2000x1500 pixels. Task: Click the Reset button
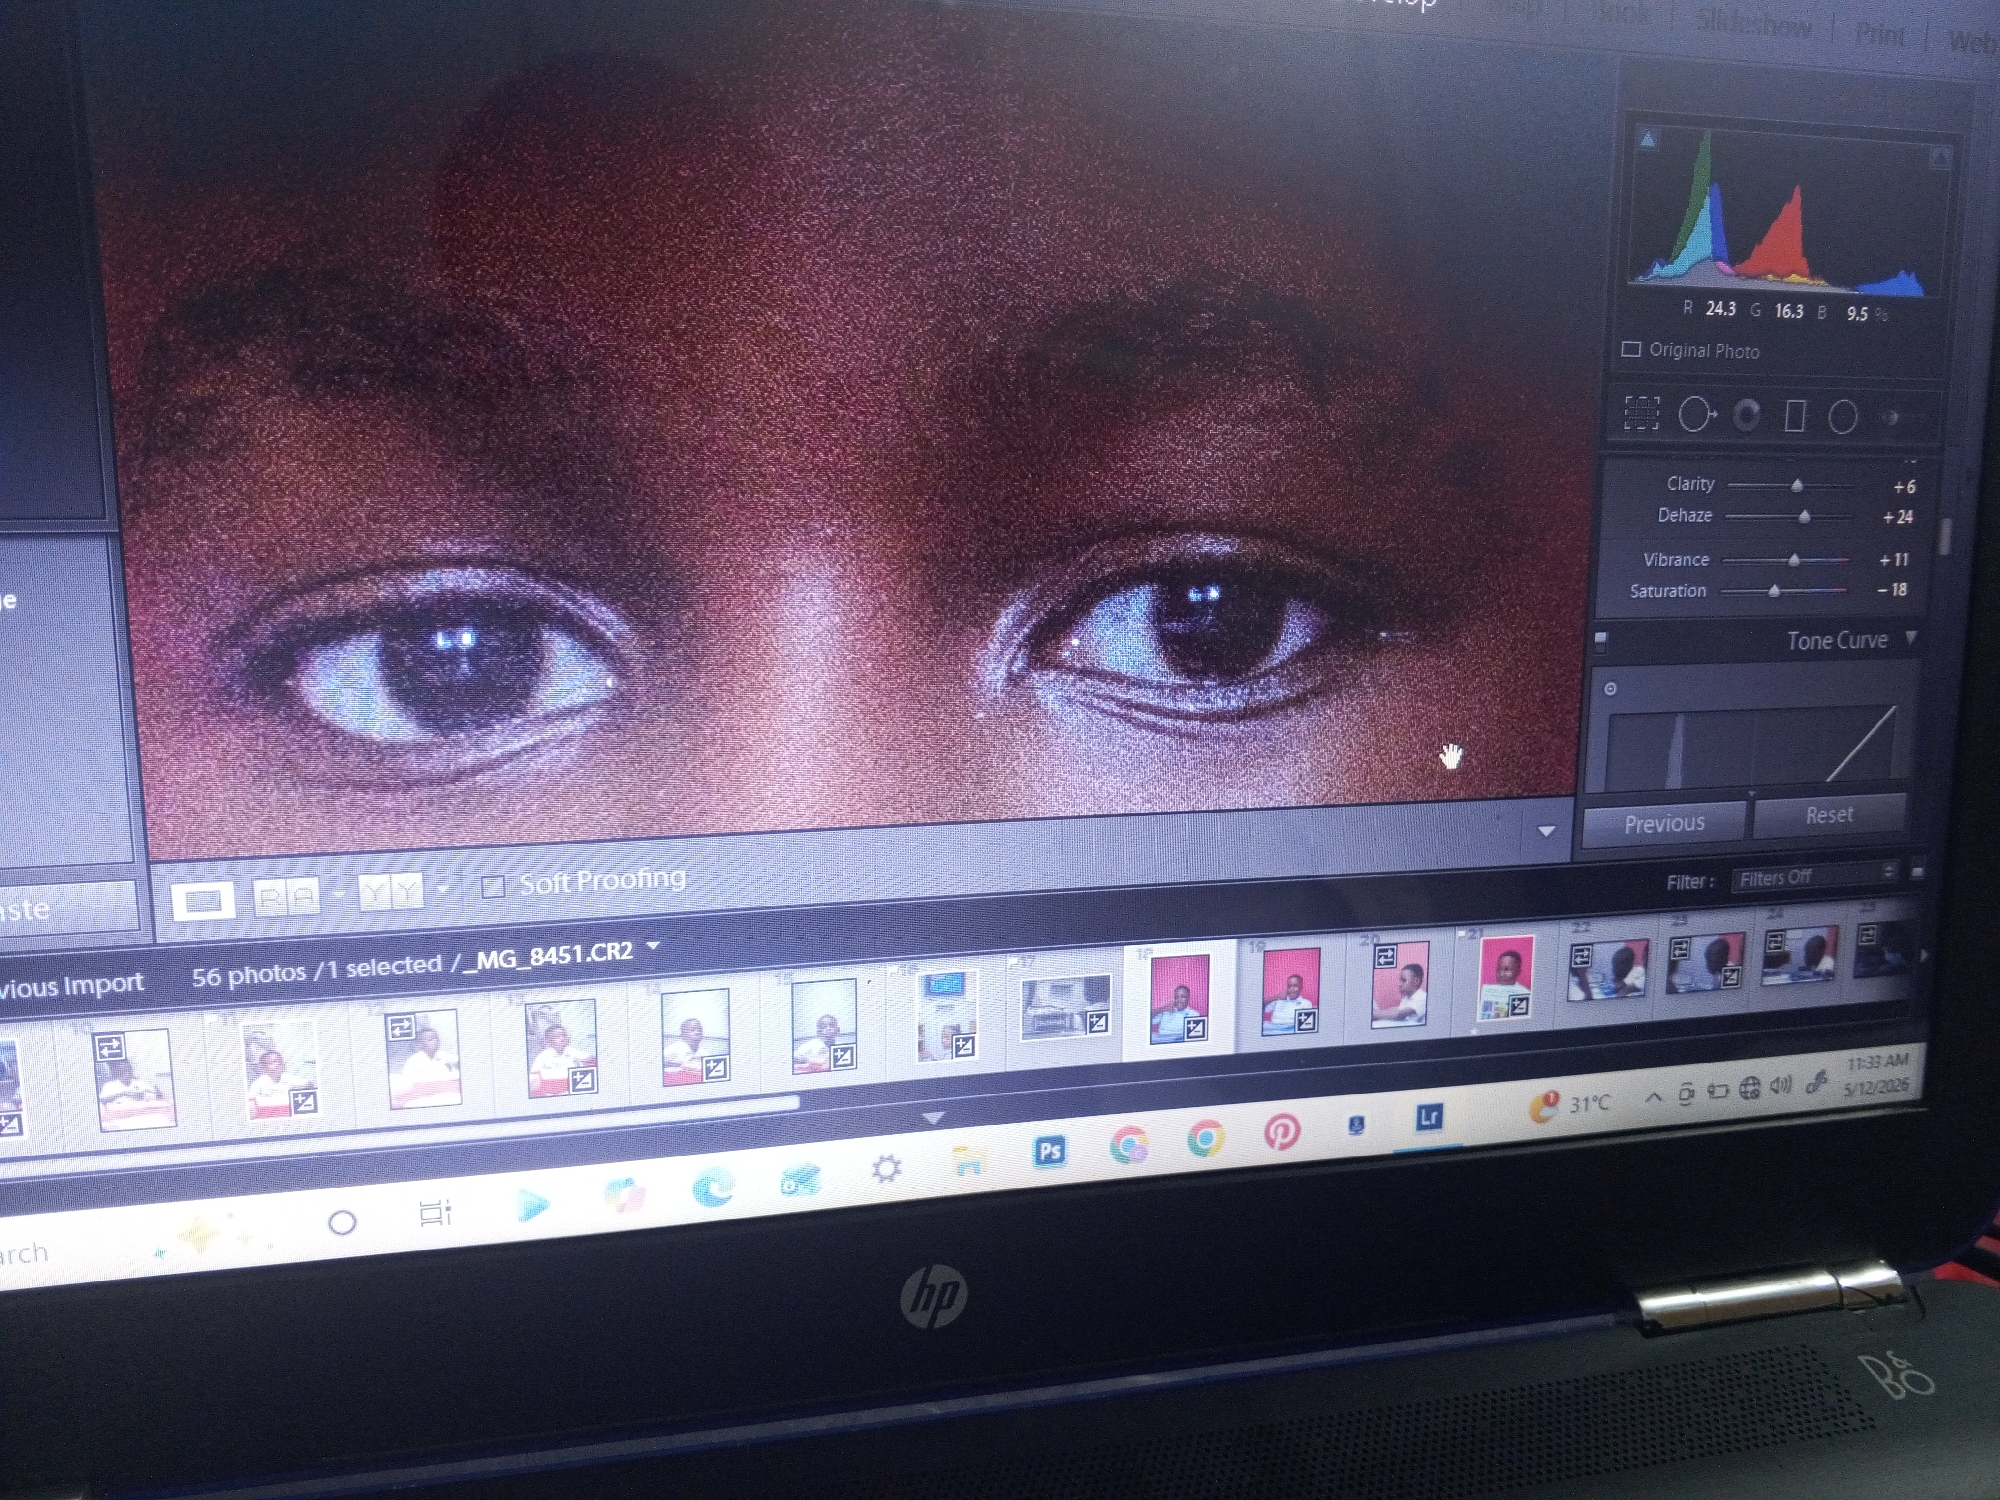pyautogui.click(x=1829, y=815)
